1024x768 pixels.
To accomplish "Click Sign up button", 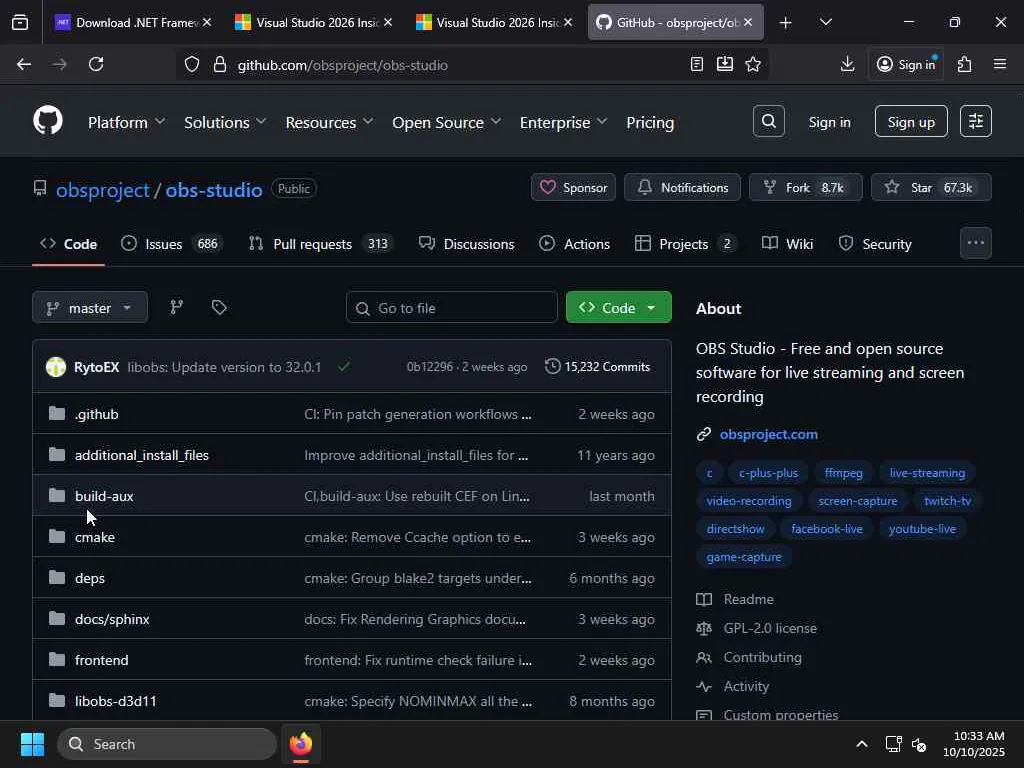I will pyautogui.click(x=911, y=121).
